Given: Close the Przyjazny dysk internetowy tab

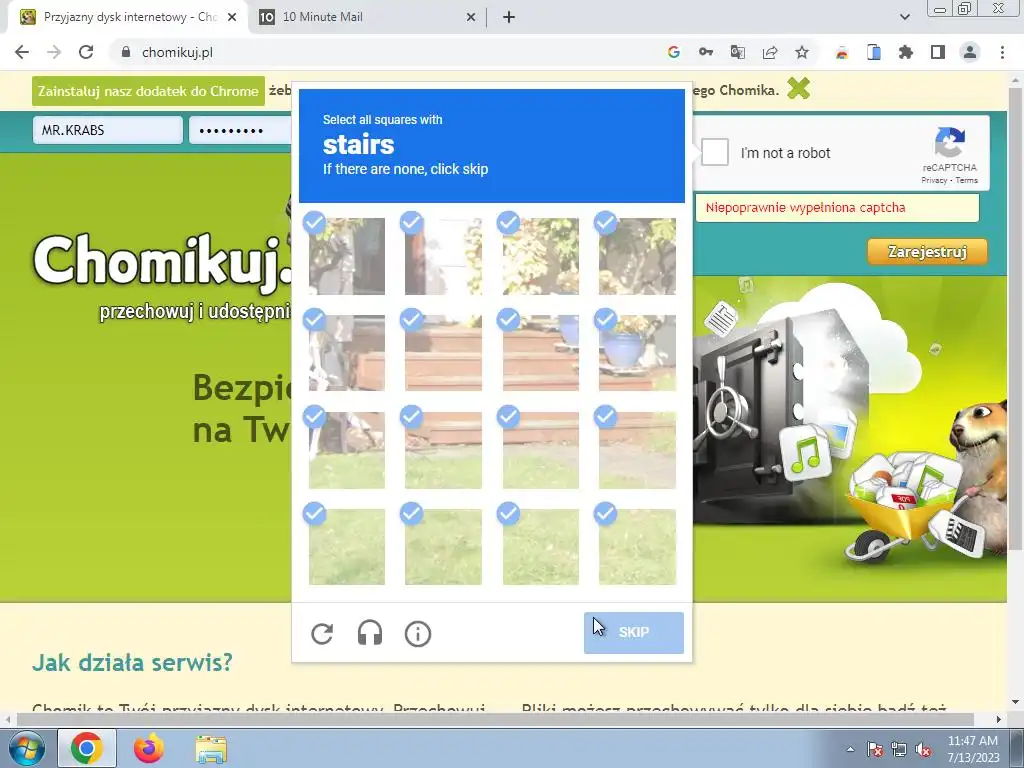Looking at the screenshot, I should (x=232, y=17).
